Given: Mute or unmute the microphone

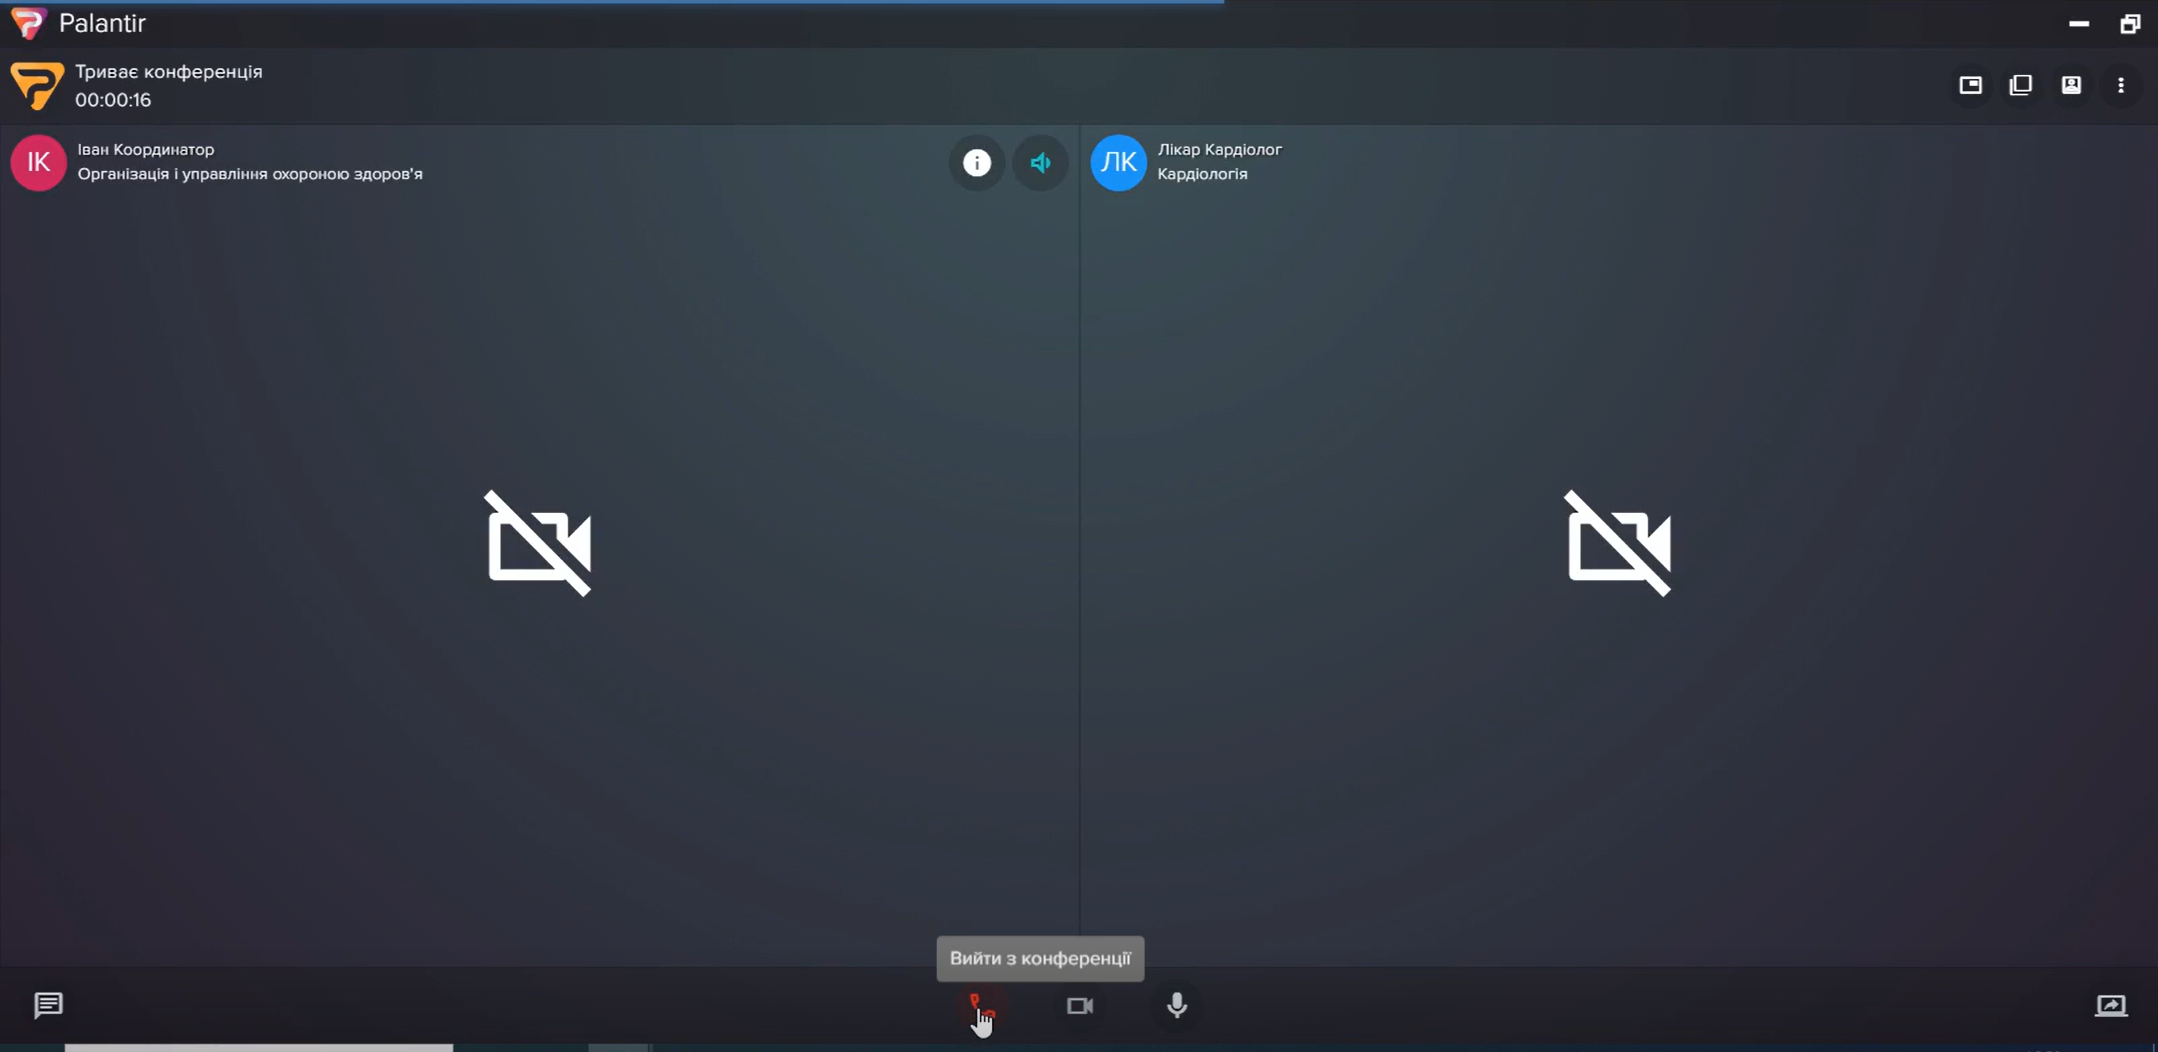Looking at the screenshot, I should (1177, 1006).
